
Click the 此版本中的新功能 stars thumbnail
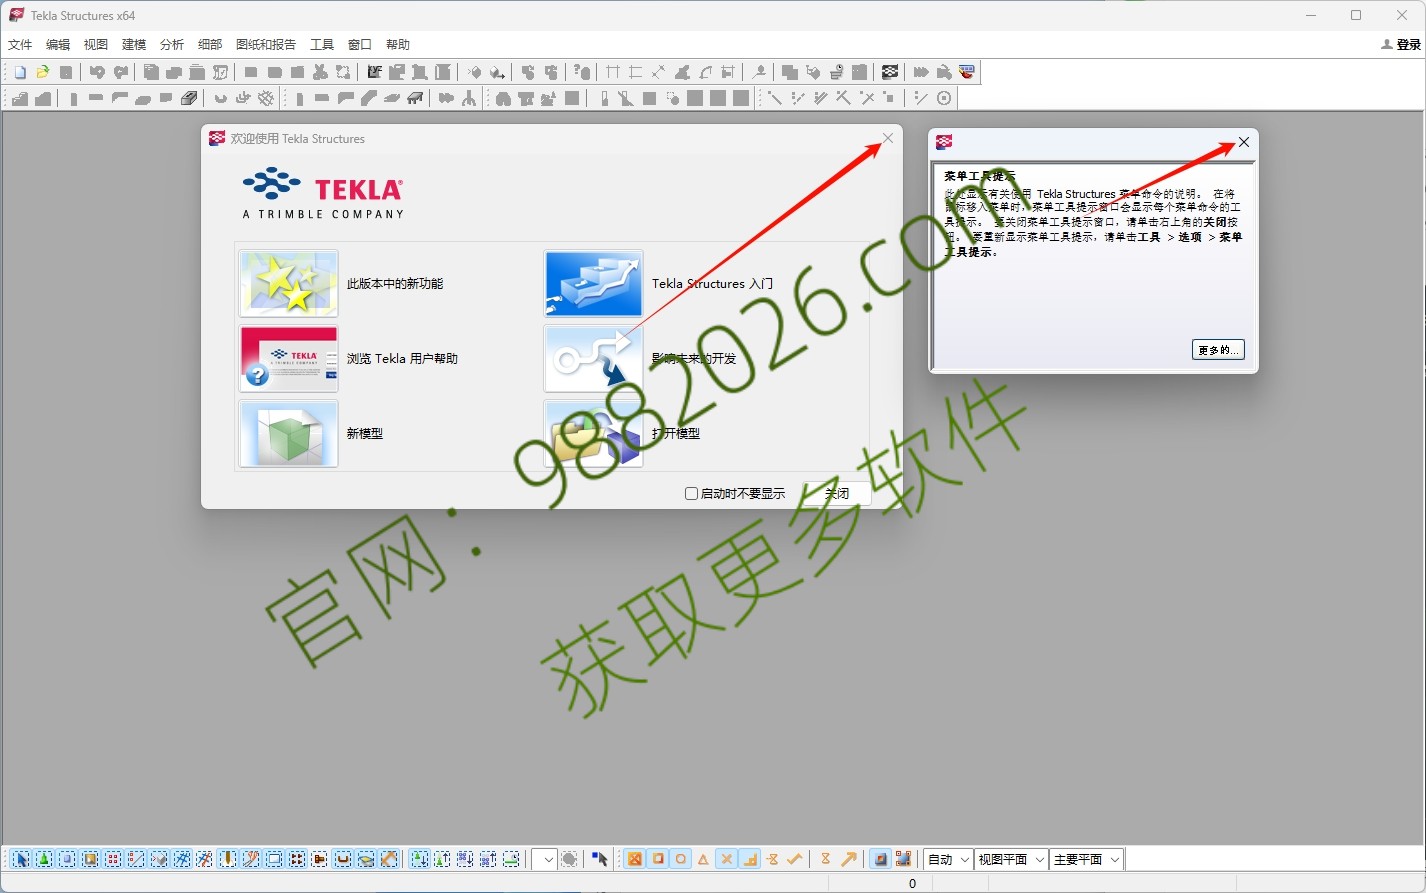pos(288,283)
